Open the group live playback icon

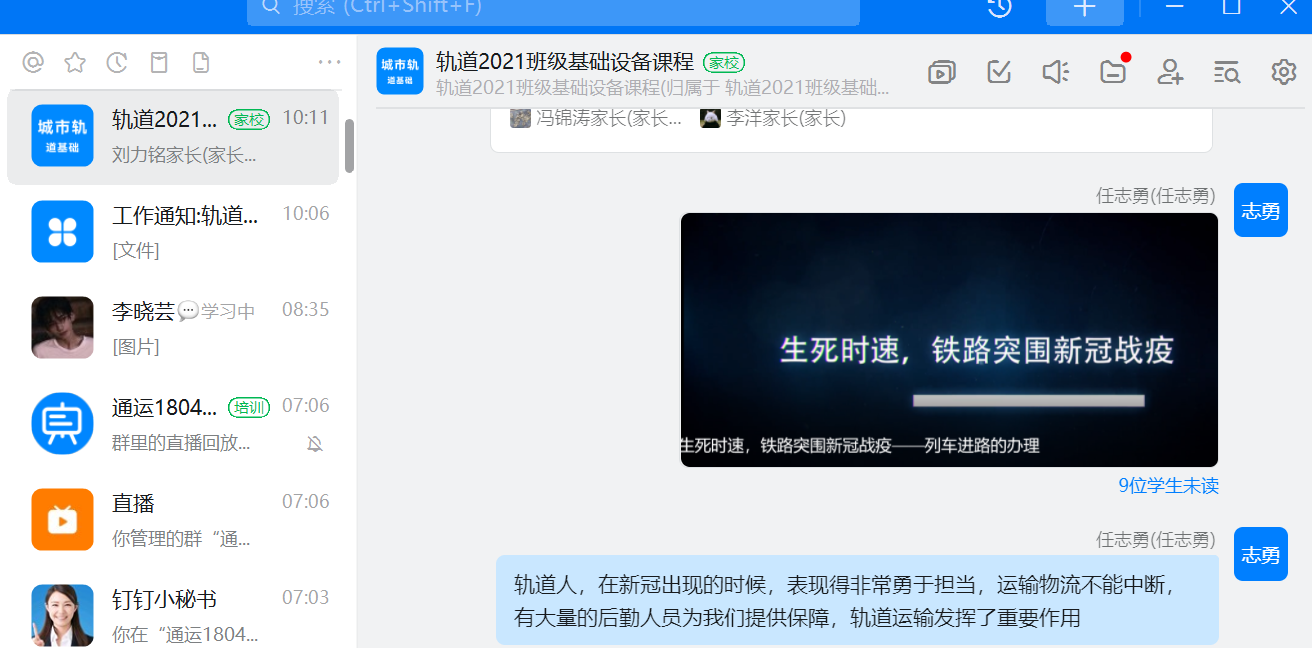click(x=941, y=72)
